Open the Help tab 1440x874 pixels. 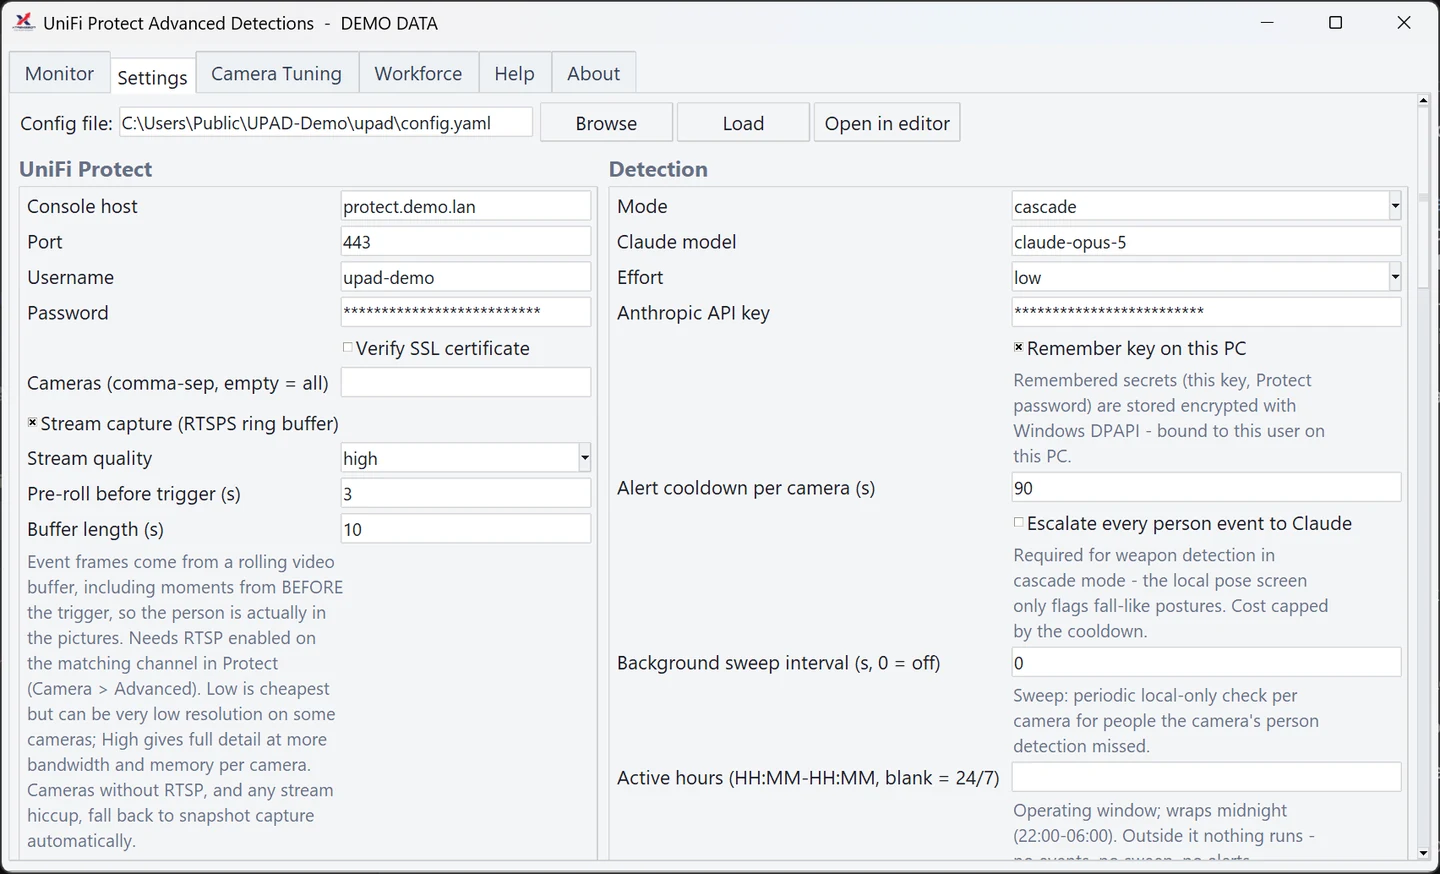tap(514, 73)
